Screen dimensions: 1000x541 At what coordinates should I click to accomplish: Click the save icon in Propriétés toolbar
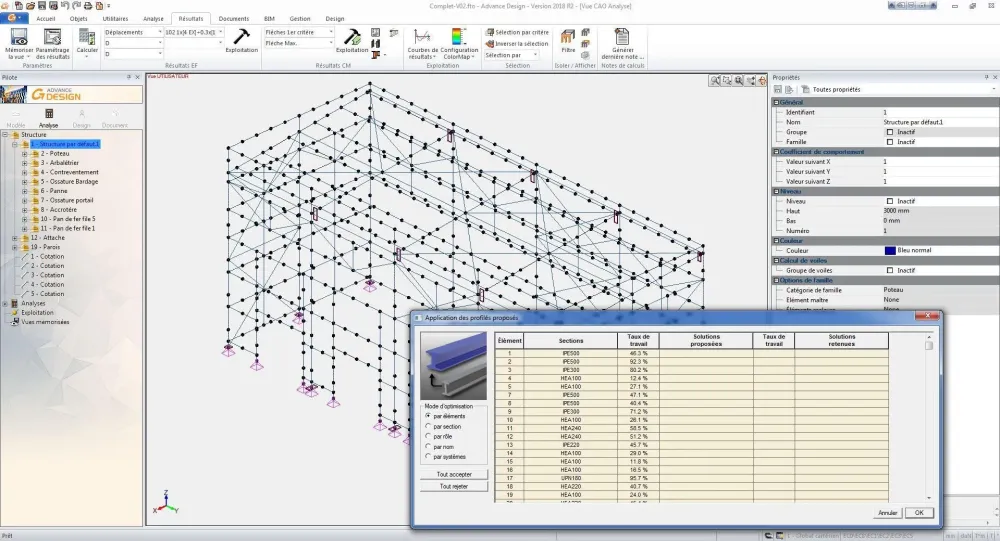(778, 89)
